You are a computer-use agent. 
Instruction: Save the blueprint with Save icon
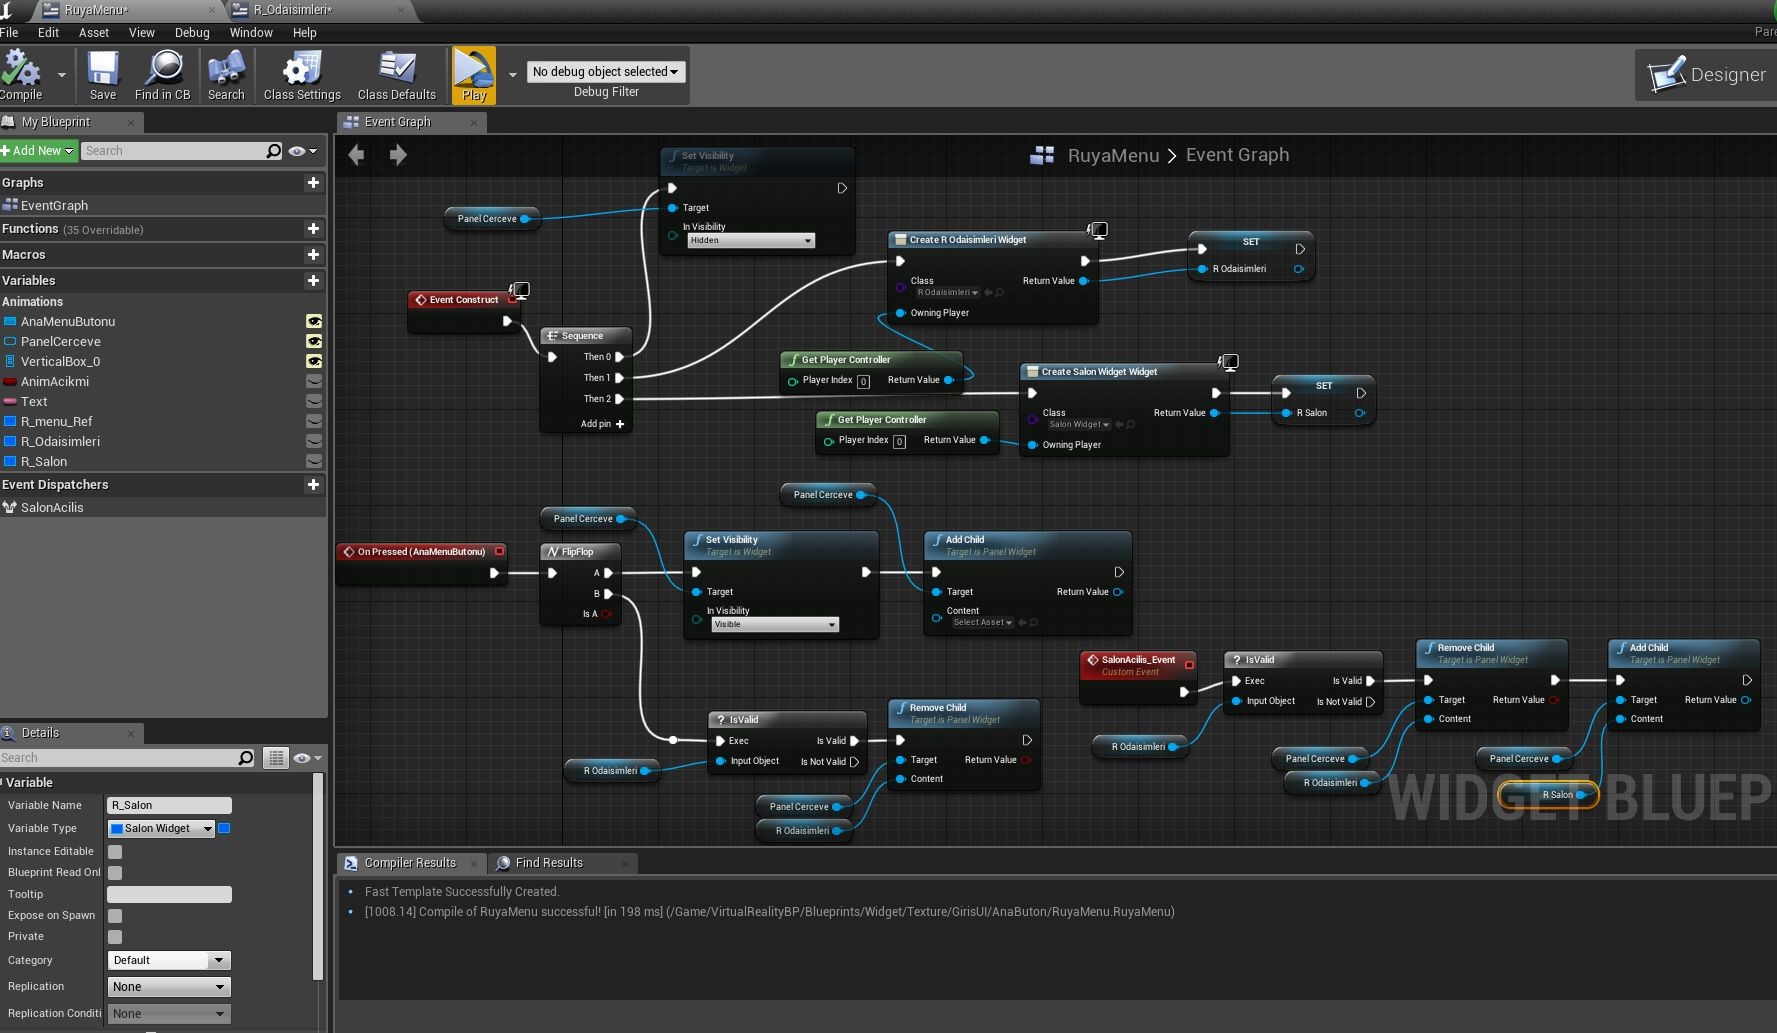tap(103, 75)
